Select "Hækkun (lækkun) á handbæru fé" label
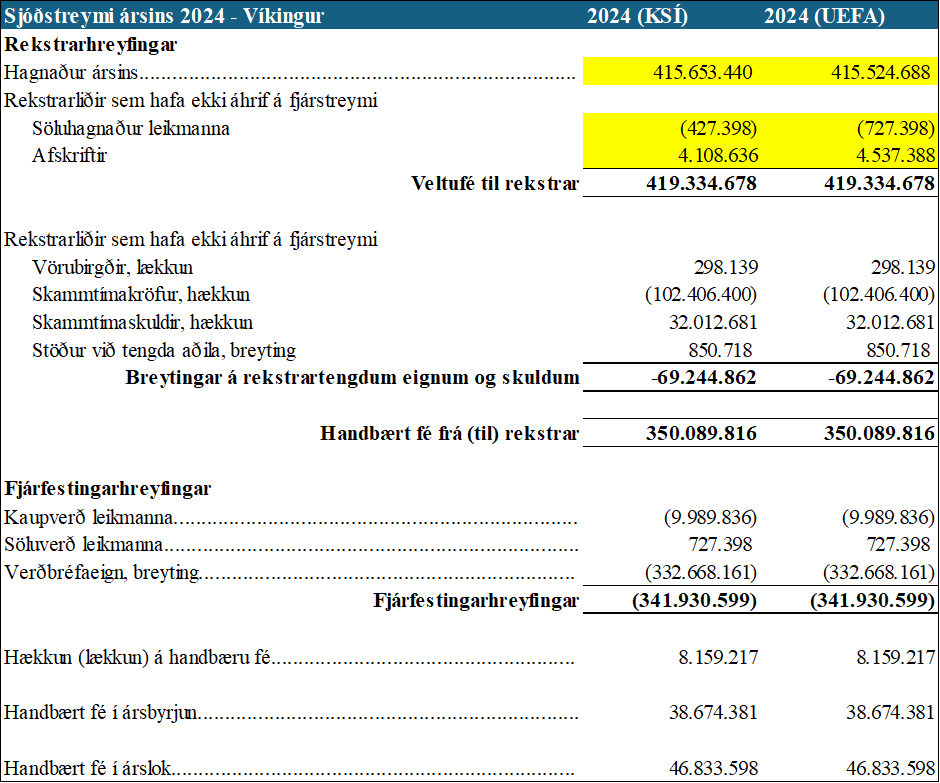Viewport: 940px width, 783px height. coord(137,658)
